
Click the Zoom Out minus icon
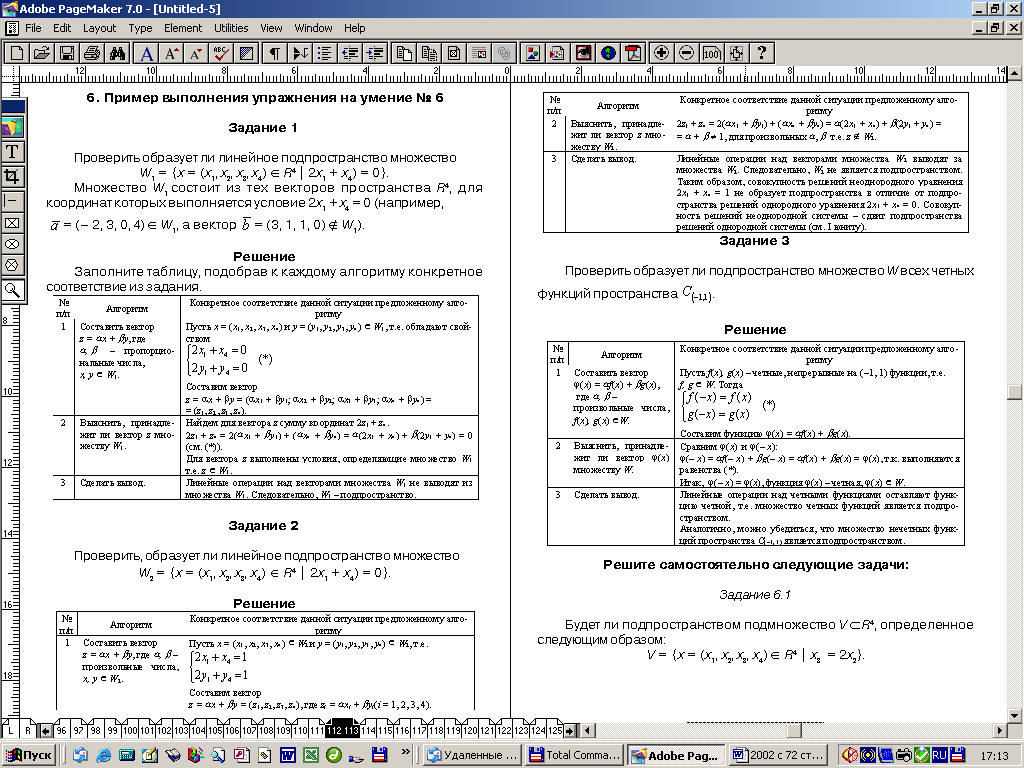point(686,53)
